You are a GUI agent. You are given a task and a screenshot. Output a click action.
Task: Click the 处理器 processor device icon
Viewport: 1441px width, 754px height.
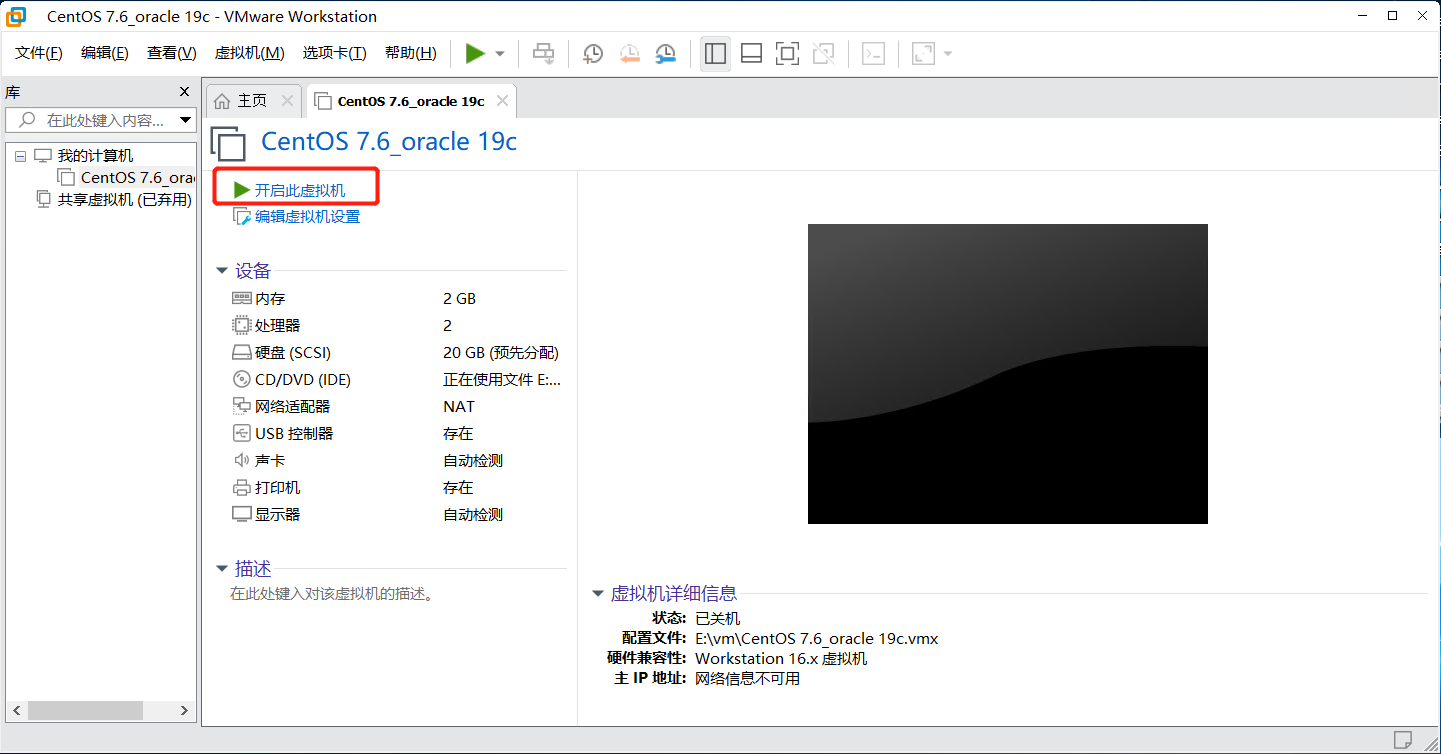pyautogui.click(x=241, y=325)
